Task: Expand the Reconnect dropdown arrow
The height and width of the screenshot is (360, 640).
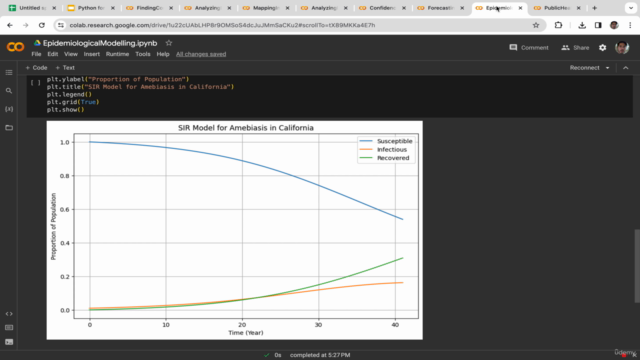Action: pos(607,68)
